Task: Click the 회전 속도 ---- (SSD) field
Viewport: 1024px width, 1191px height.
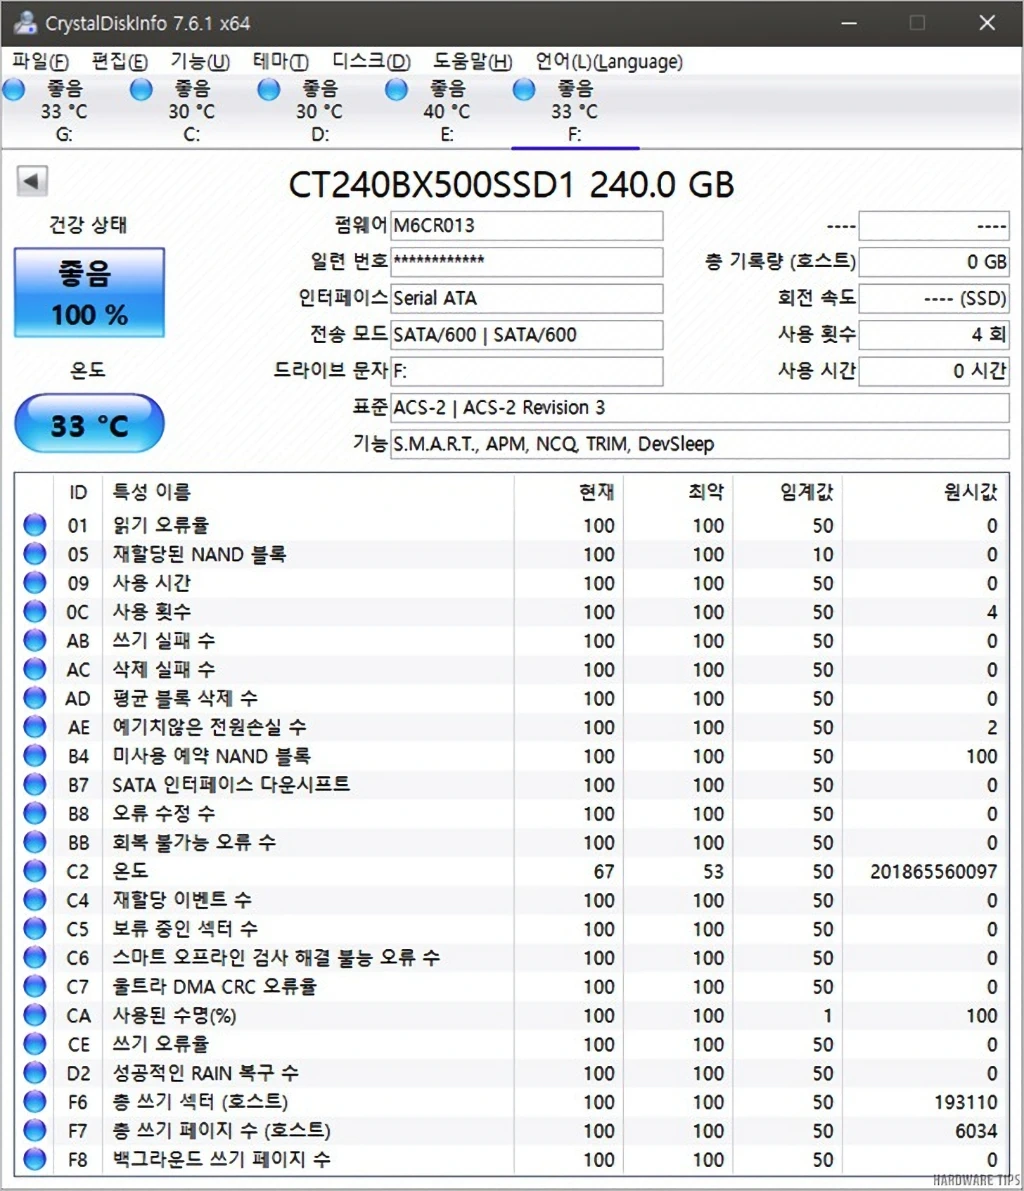Action: click(x=934, y=299)
